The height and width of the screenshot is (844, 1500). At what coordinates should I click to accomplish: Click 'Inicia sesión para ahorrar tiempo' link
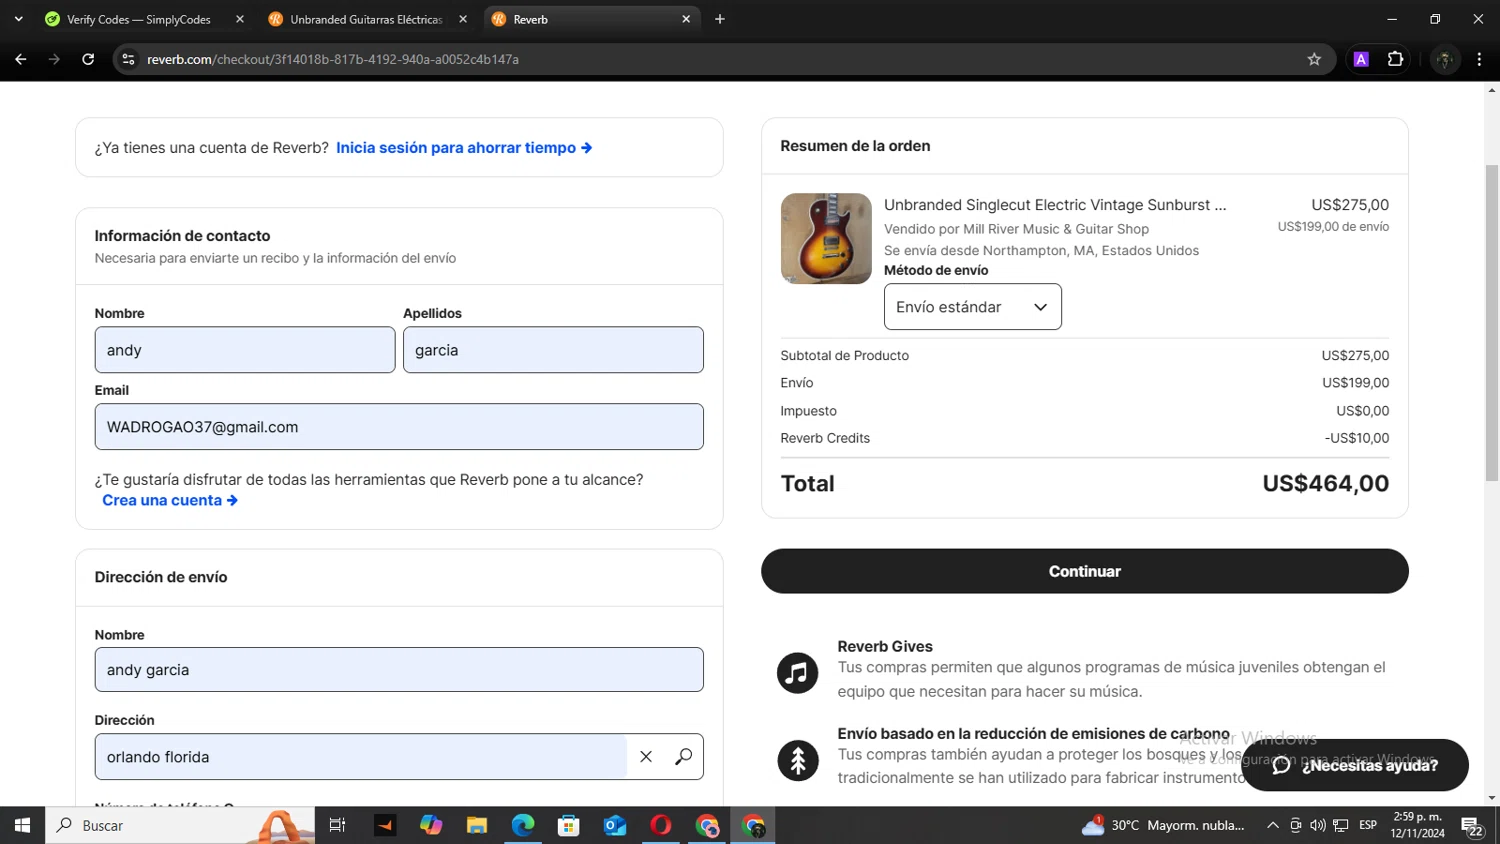point(464,147)
